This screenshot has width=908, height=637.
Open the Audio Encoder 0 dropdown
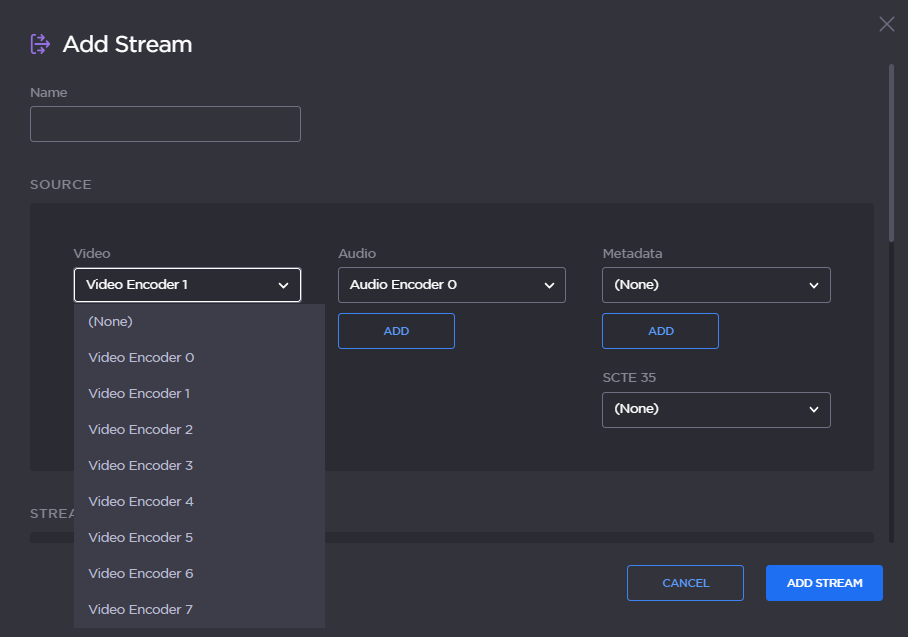click(451, 285)
